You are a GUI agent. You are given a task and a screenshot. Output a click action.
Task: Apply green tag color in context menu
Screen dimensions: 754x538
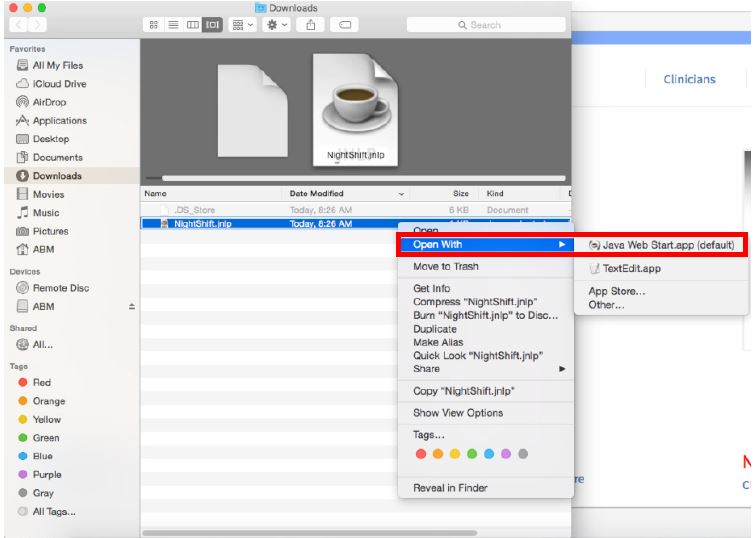pyautogui.click(x=472, y=454)
